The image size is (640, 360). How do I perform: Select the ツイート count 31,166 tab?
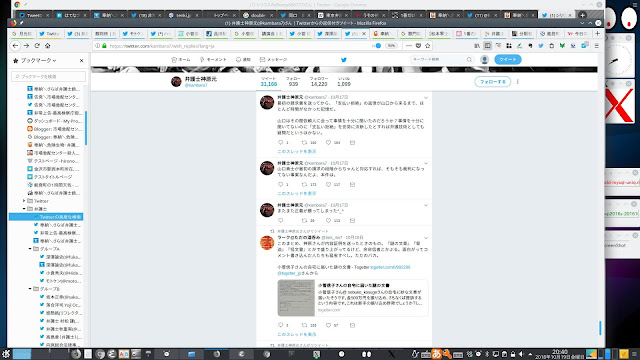pyautogui.click(x=269, y=82)
